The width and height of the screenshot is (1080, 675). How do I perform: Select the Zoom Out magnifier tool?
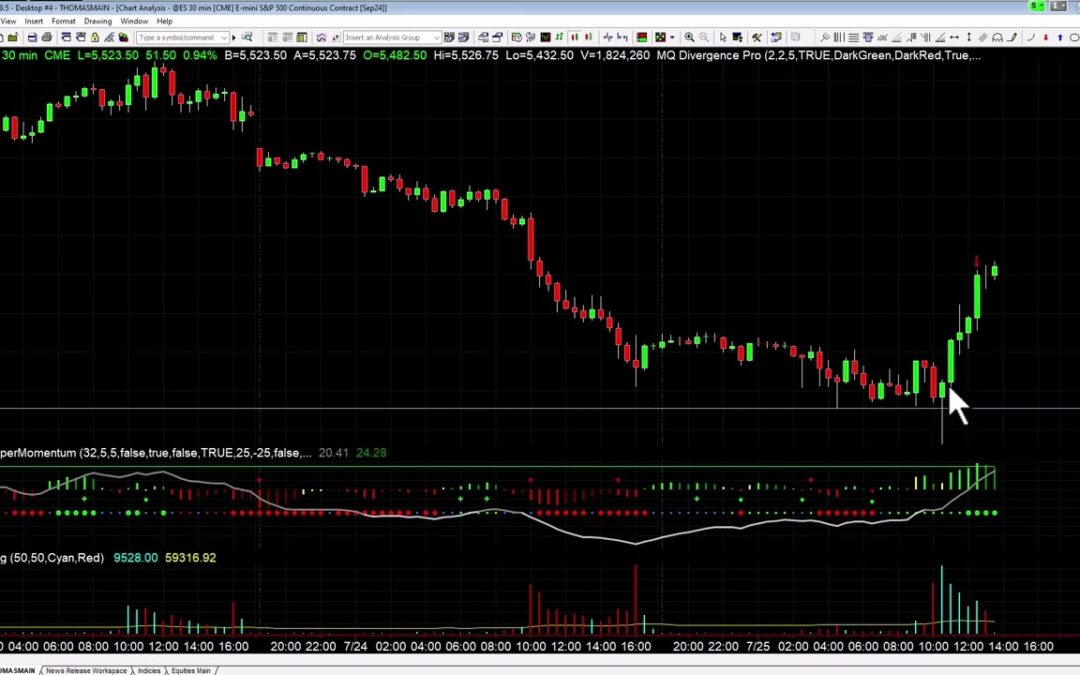(x=703, y=36)
